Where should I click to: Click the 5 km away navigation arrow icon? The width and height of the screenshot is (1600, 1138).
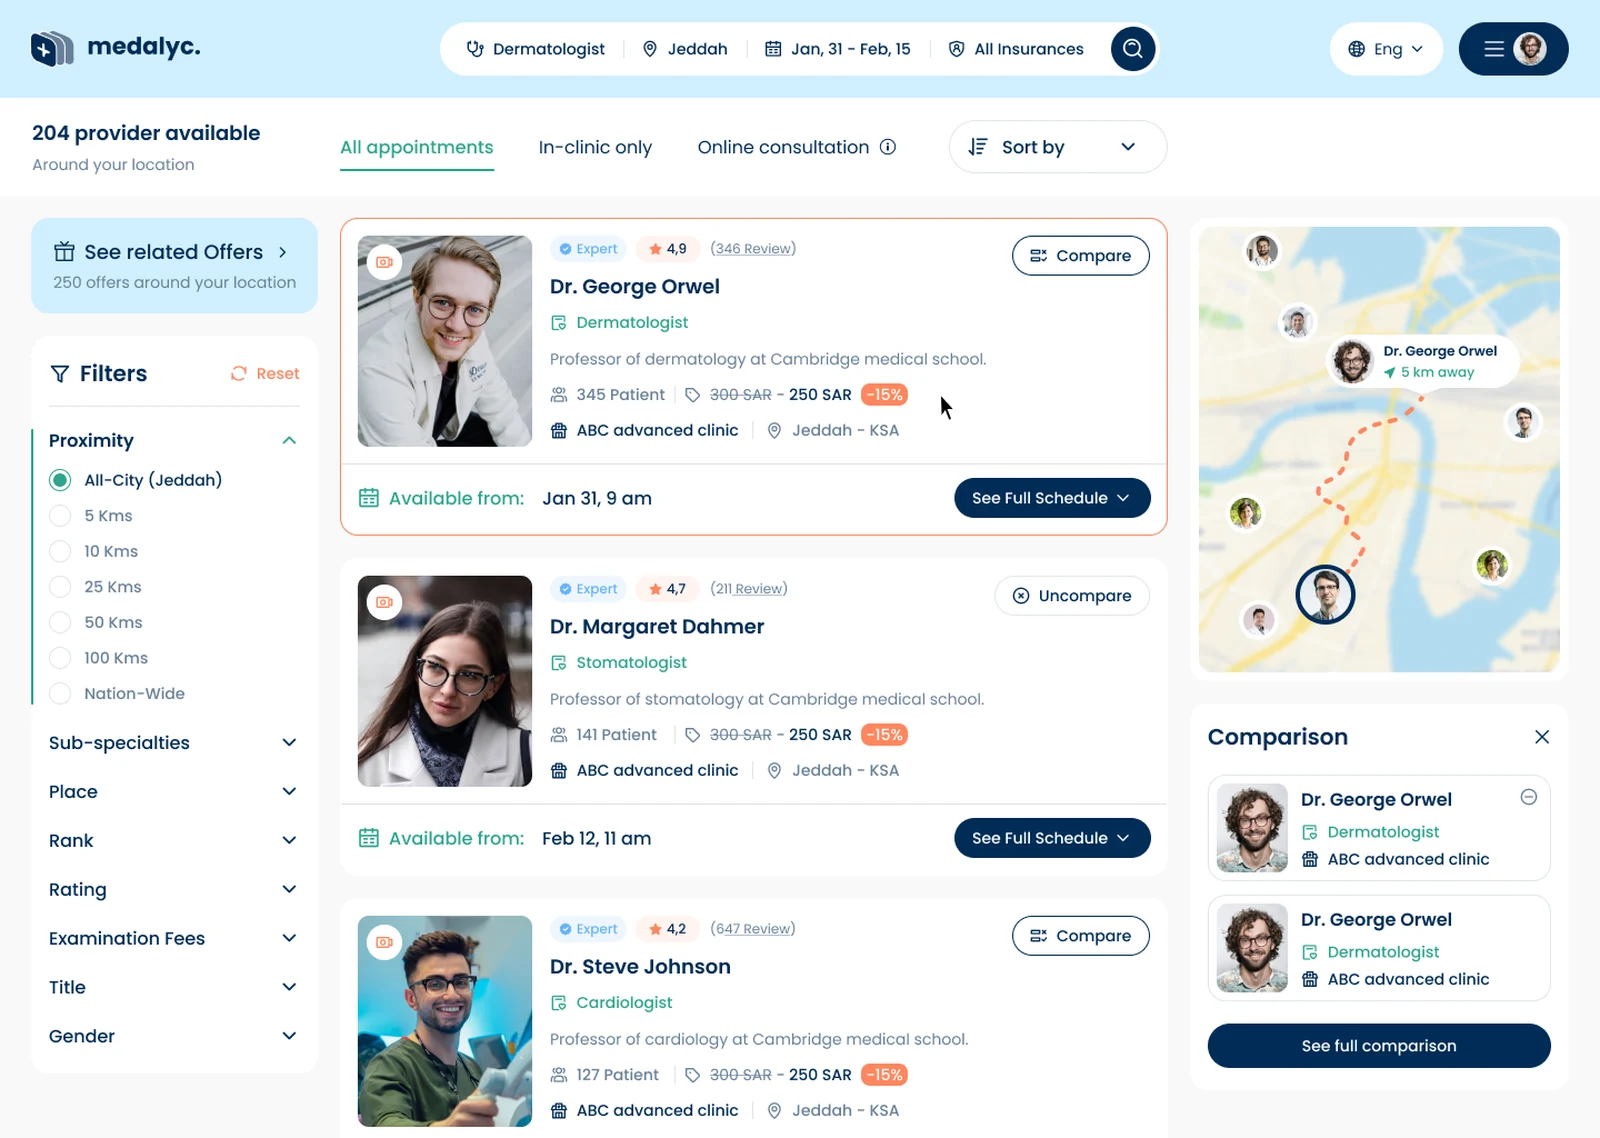click(1389, 372)
